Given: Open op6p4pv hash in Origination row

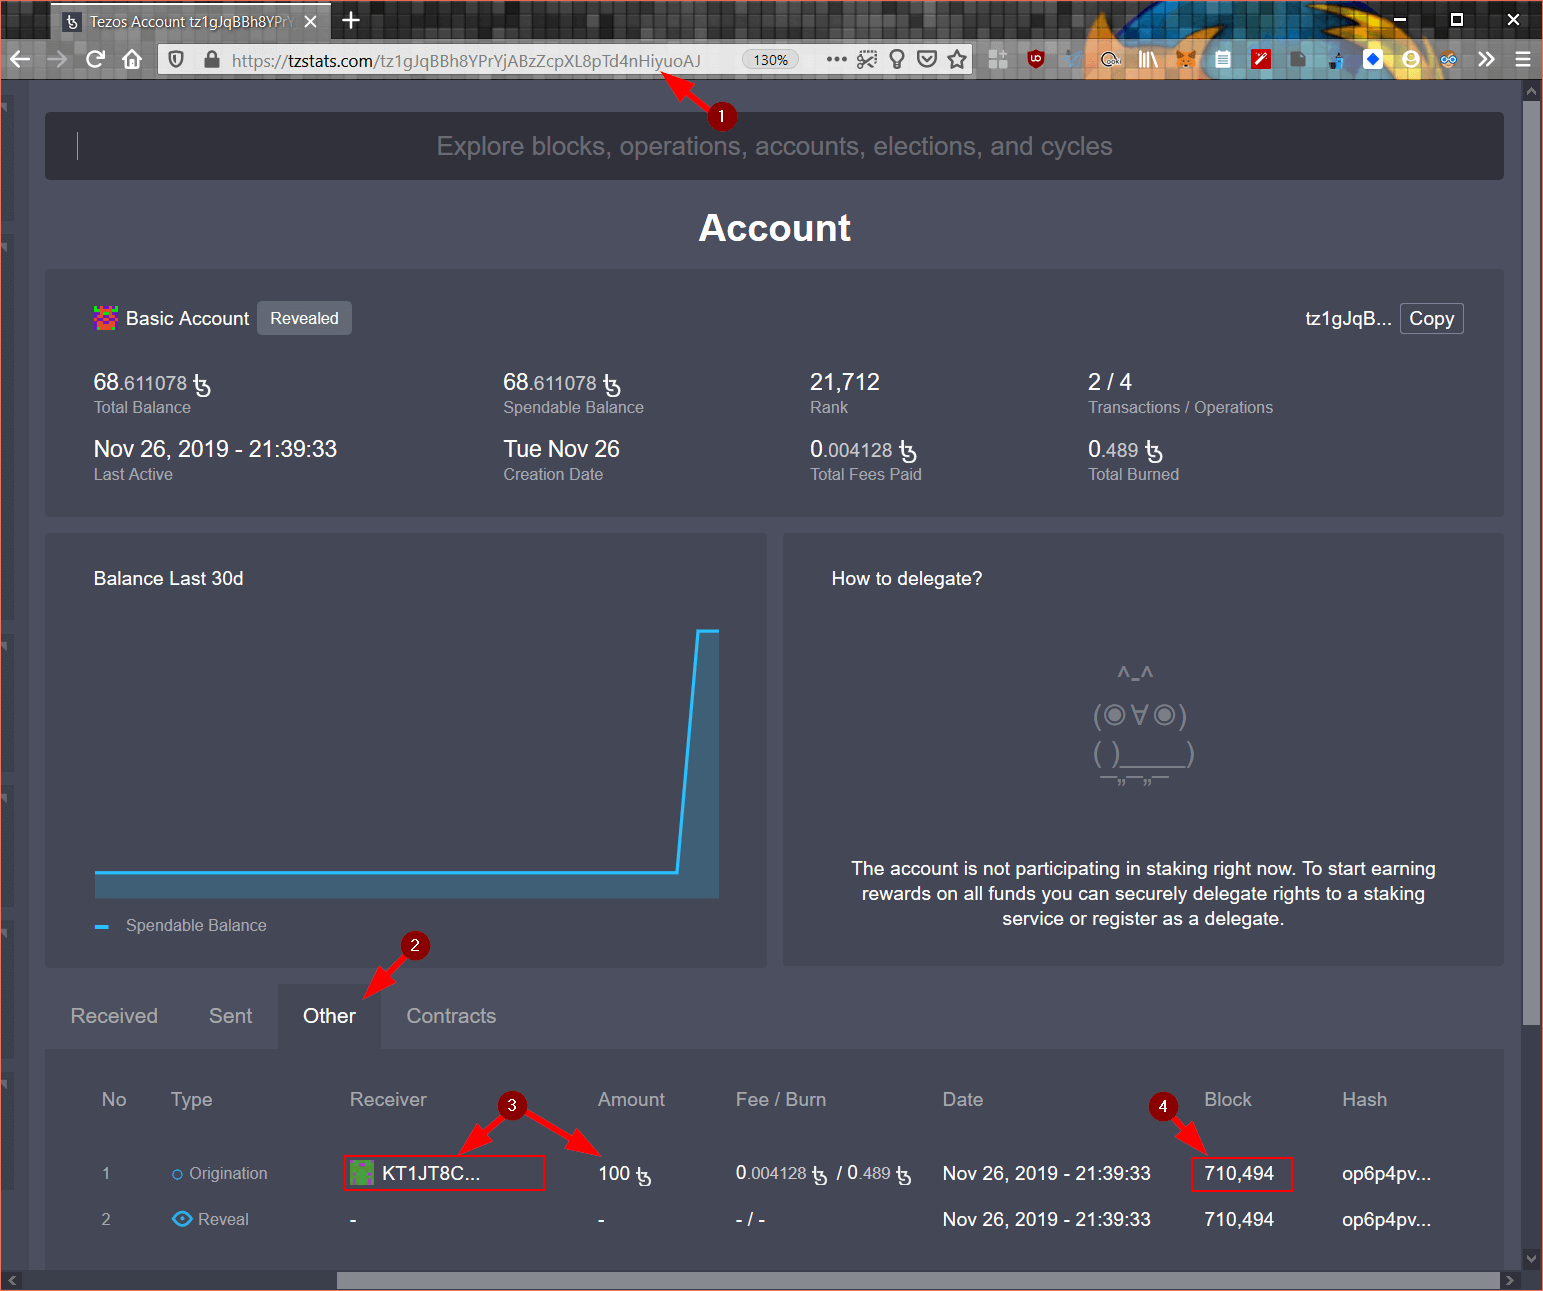Looking at the screenshot, I should 1386,1174.
